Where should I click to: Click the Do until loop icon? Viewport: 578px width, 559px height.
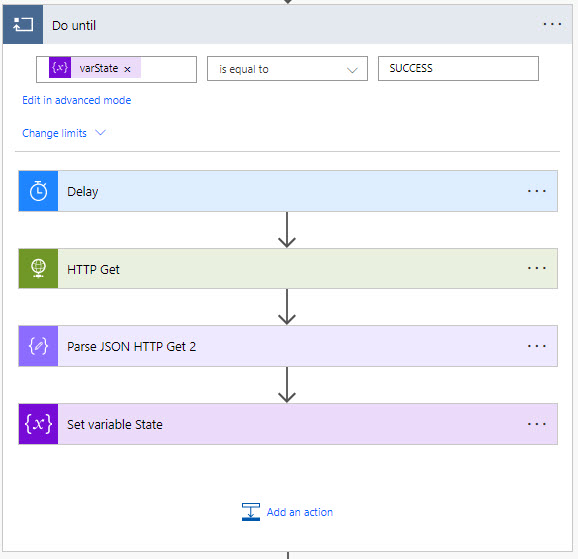tap(23, 25)
